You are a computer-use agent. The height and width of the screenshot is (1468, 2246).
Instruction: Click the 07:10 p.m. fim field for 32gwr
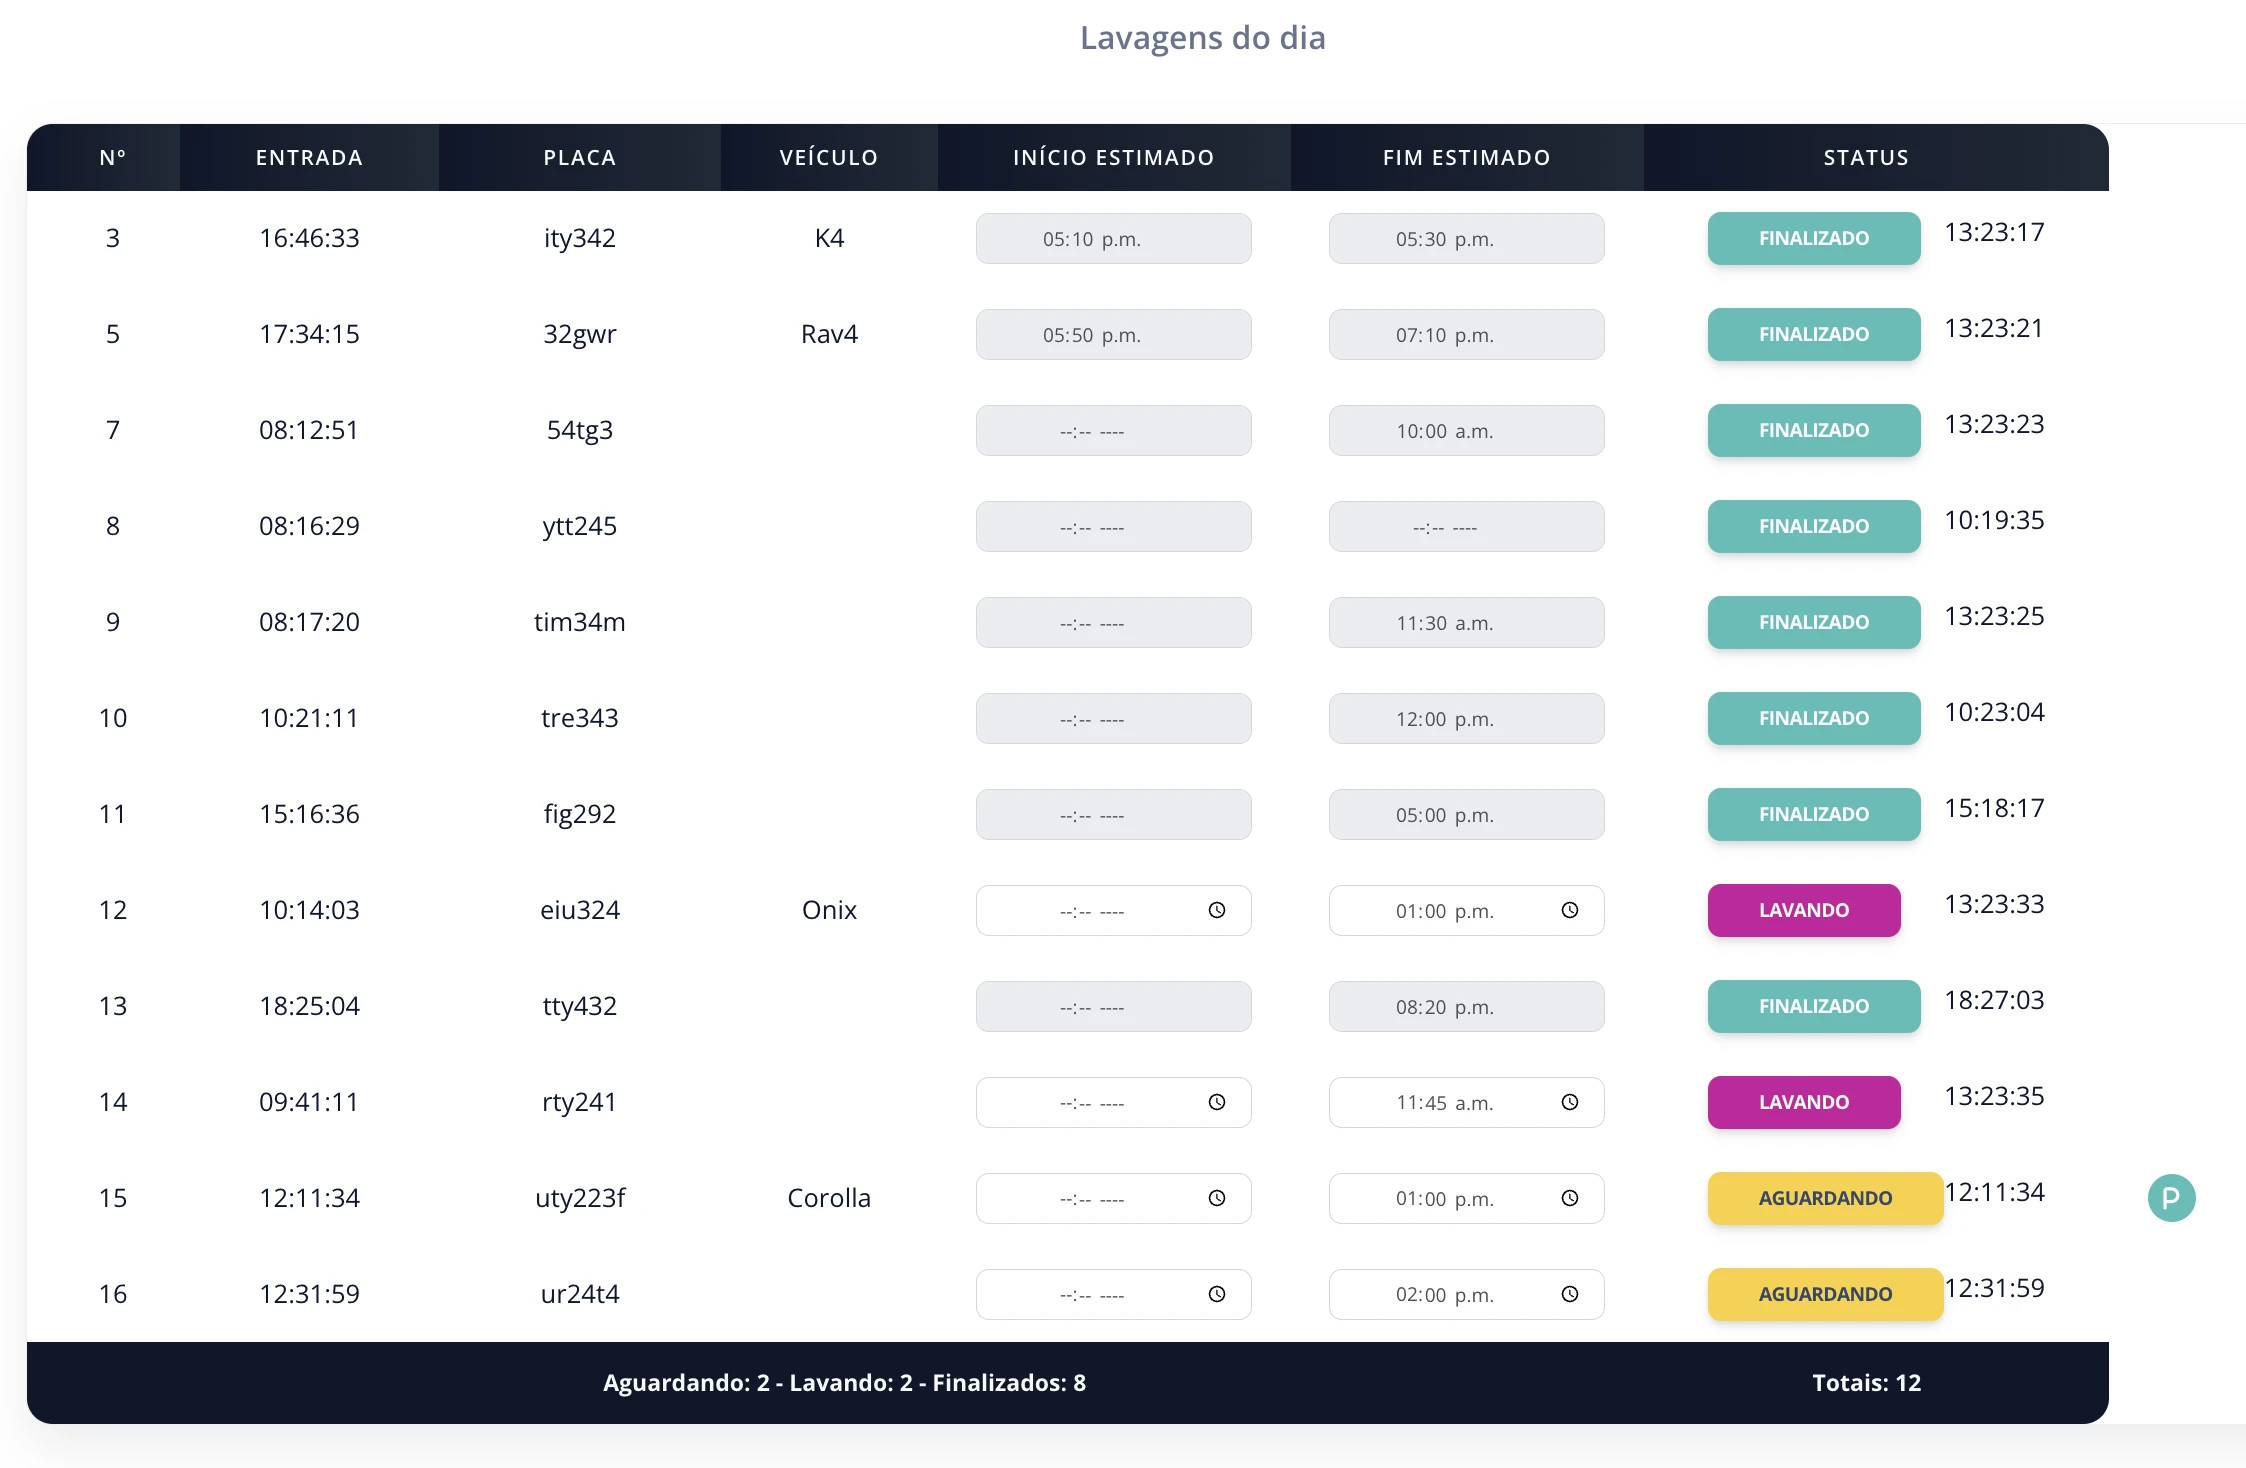(1466, 334)
